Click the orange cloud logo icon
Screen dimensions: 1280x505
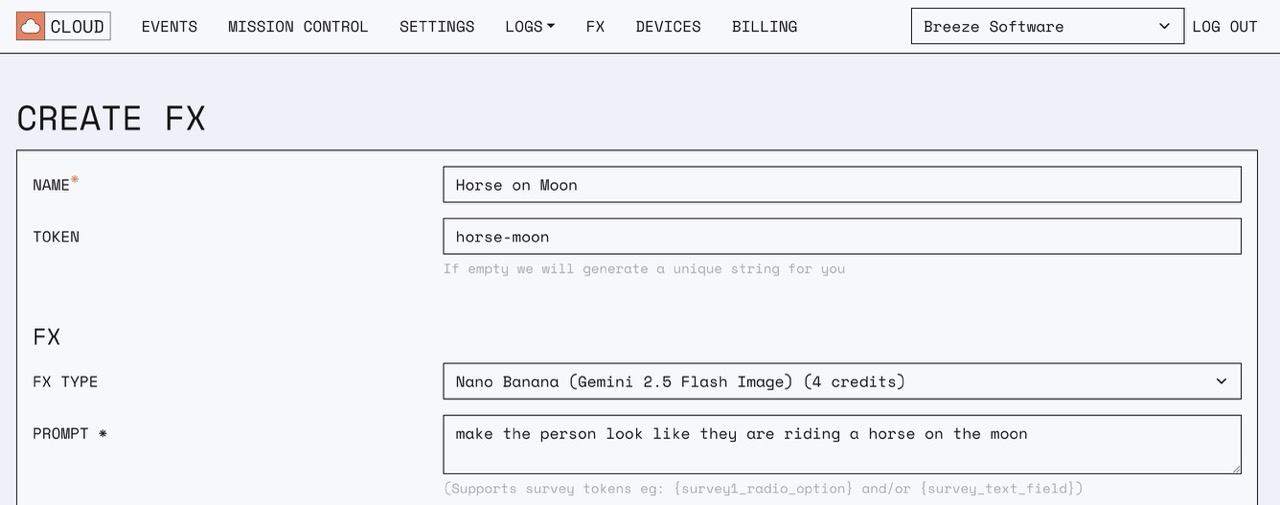(x=31, y=26)
